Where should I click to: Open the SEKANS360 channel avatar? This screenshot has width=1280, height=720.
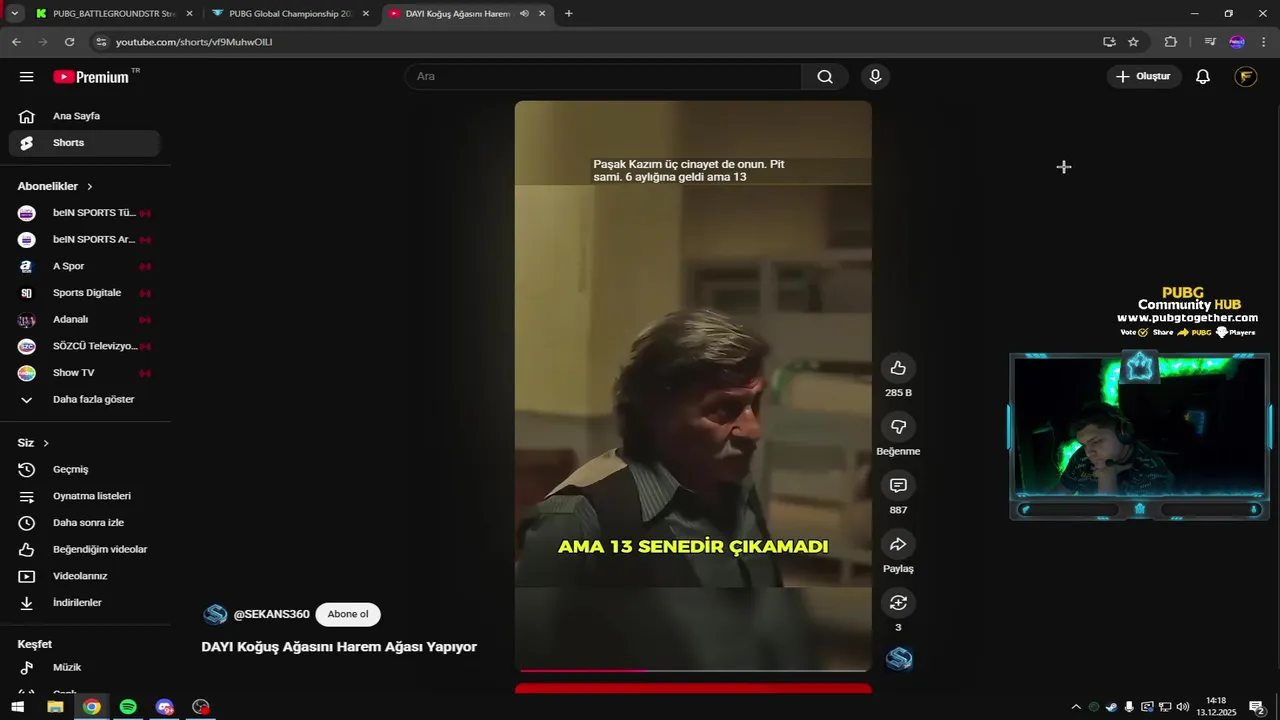215,614
